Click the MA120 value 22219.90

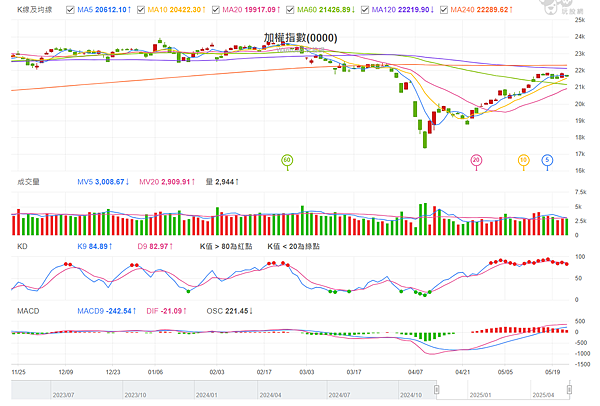pyautogui.click(x=414, y=10)
